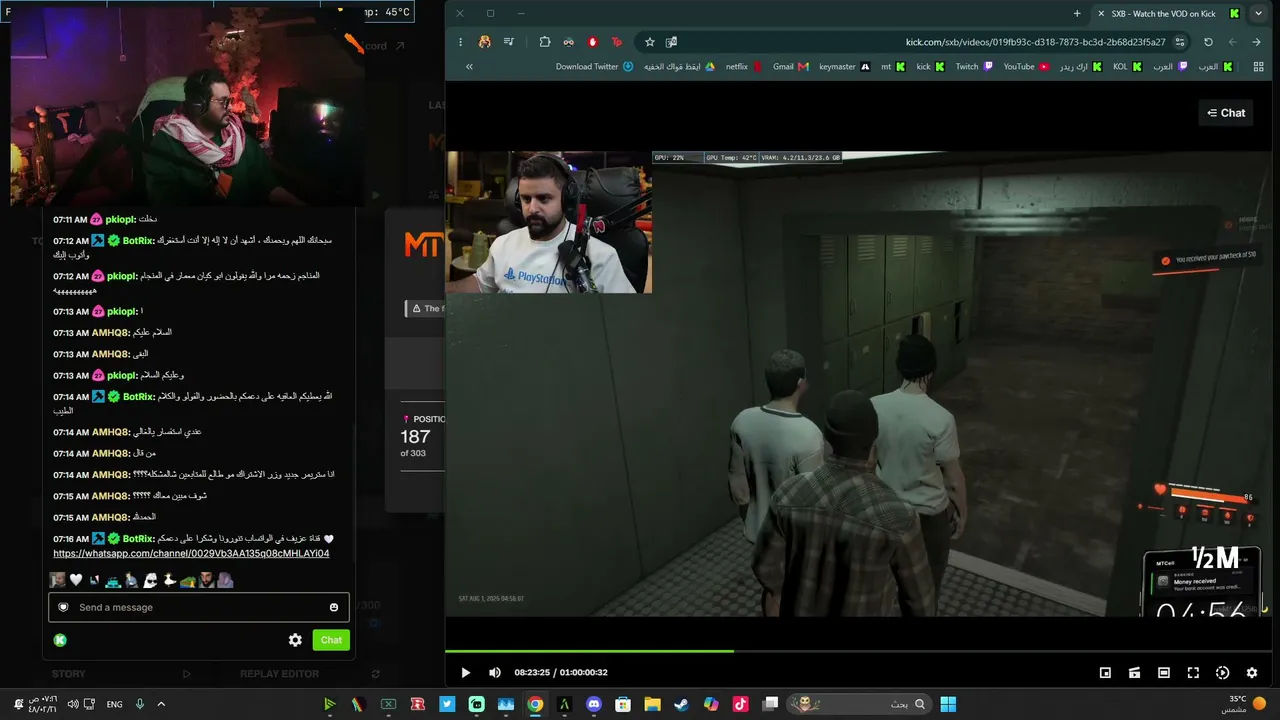The image size is (1280, 720).
Task: Open the YouTube bookmark
Action: (1026, 67)
